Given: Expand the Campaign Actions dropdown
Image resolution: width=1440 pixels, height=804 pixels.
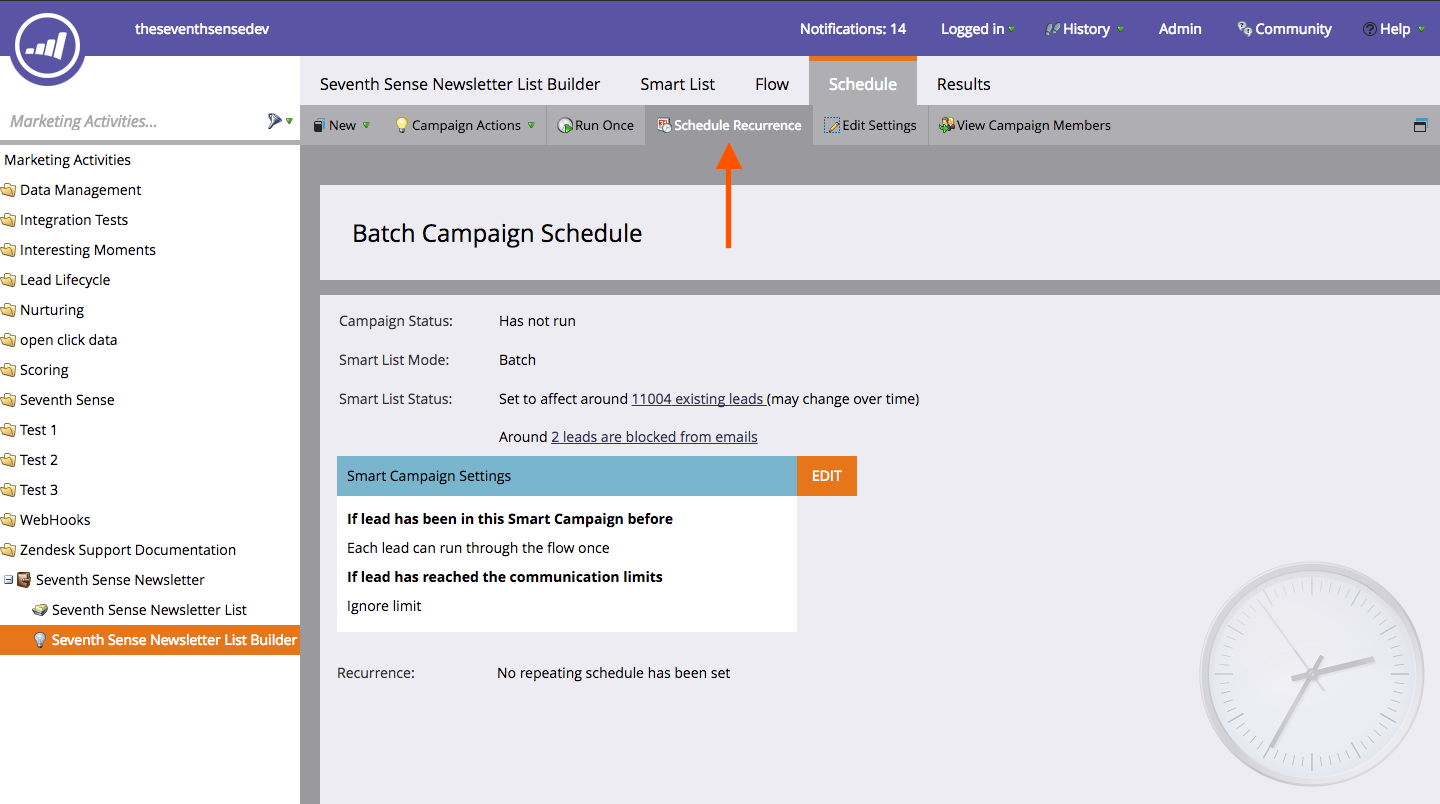Looking at the screenshot, I should point(466,126).
